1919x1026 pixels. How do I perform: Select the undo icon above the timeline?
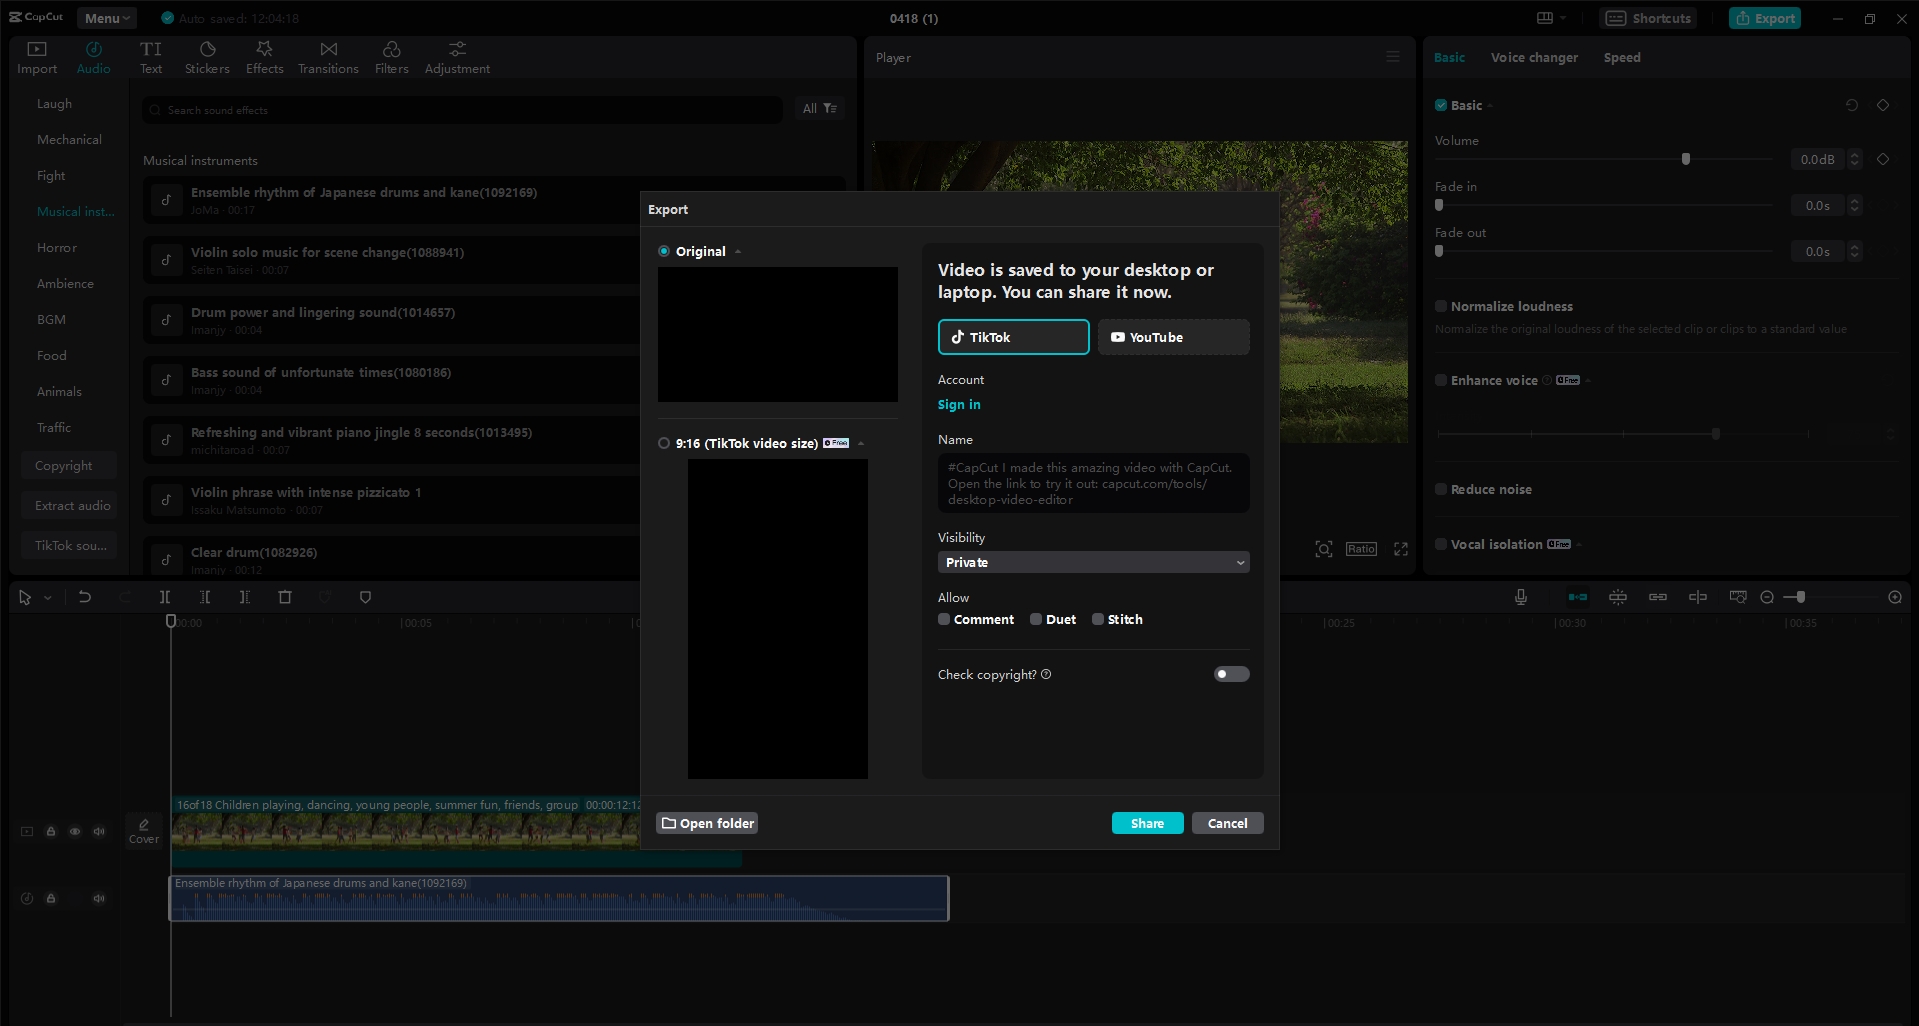coord(85,597)
